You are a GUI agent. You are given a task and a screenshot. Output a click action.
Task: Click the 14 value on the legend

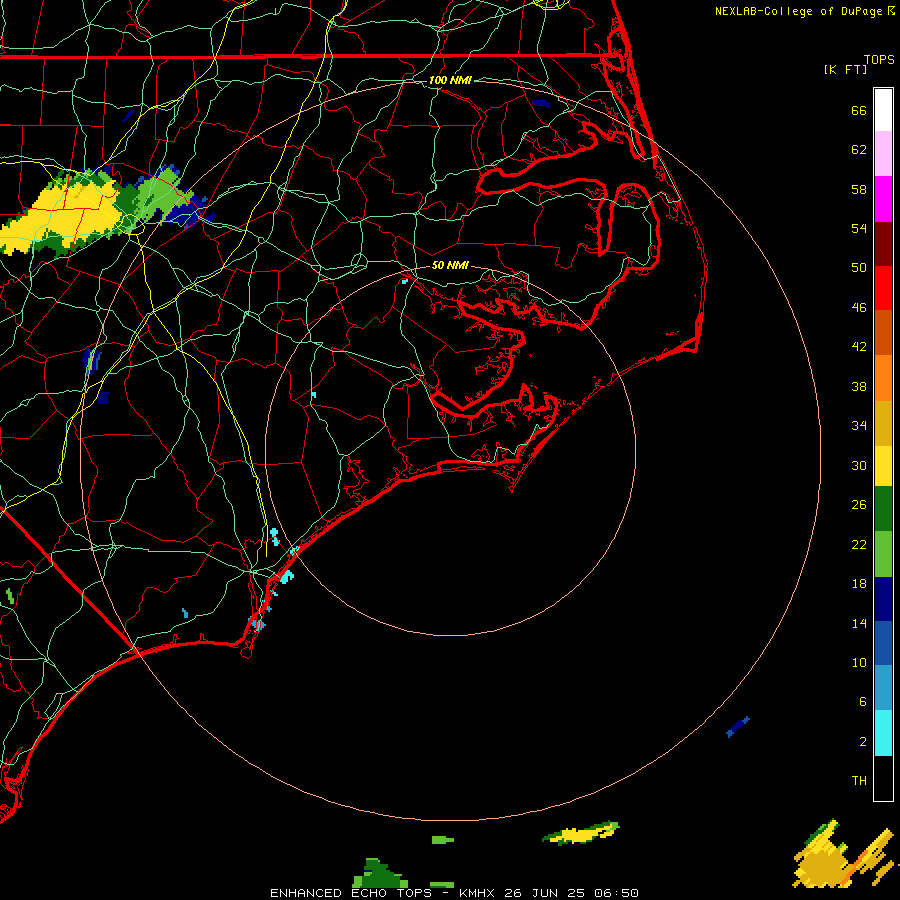pyautogui.click(x=859, y=623)
